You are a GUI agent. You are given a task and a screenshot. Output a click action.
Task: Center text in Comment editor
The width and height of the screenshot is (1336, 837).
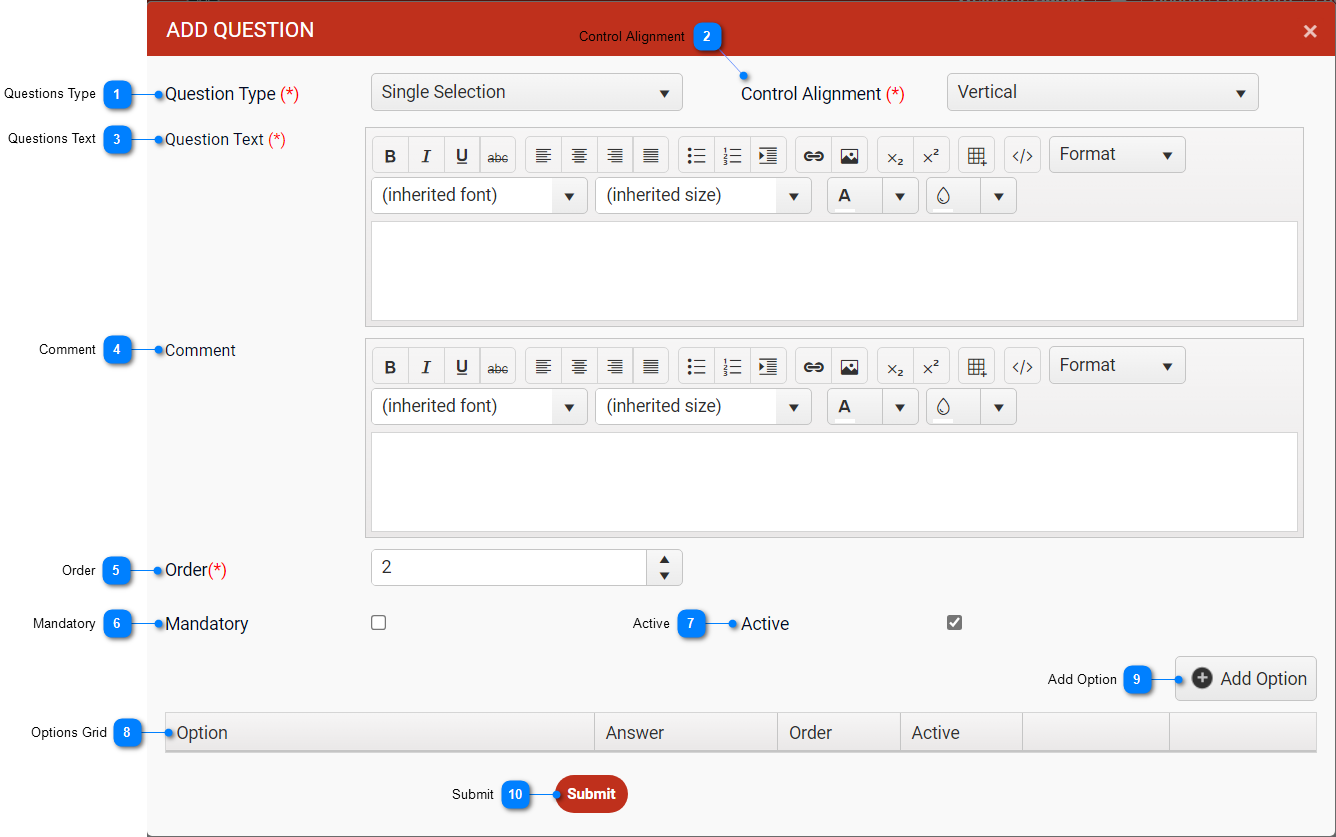[x=579, y=366]
